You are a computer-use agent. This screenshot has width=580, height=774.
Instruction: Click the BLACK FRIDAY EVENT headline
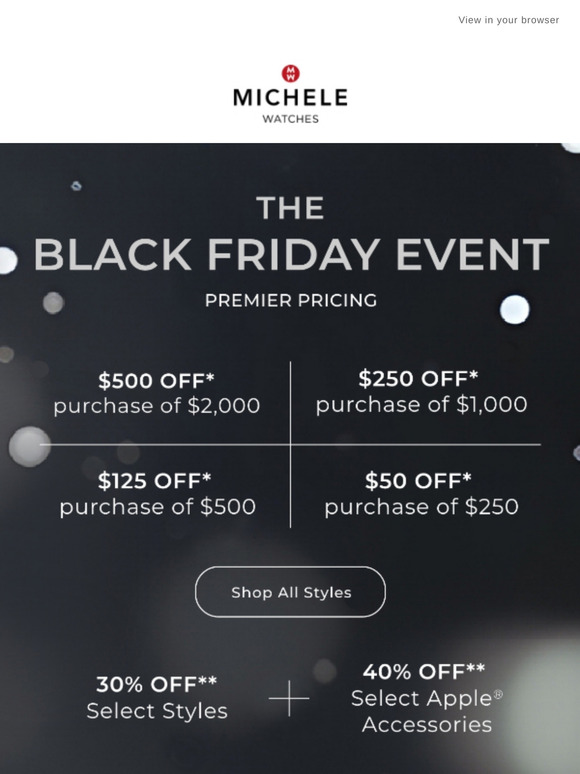point(291,255)
